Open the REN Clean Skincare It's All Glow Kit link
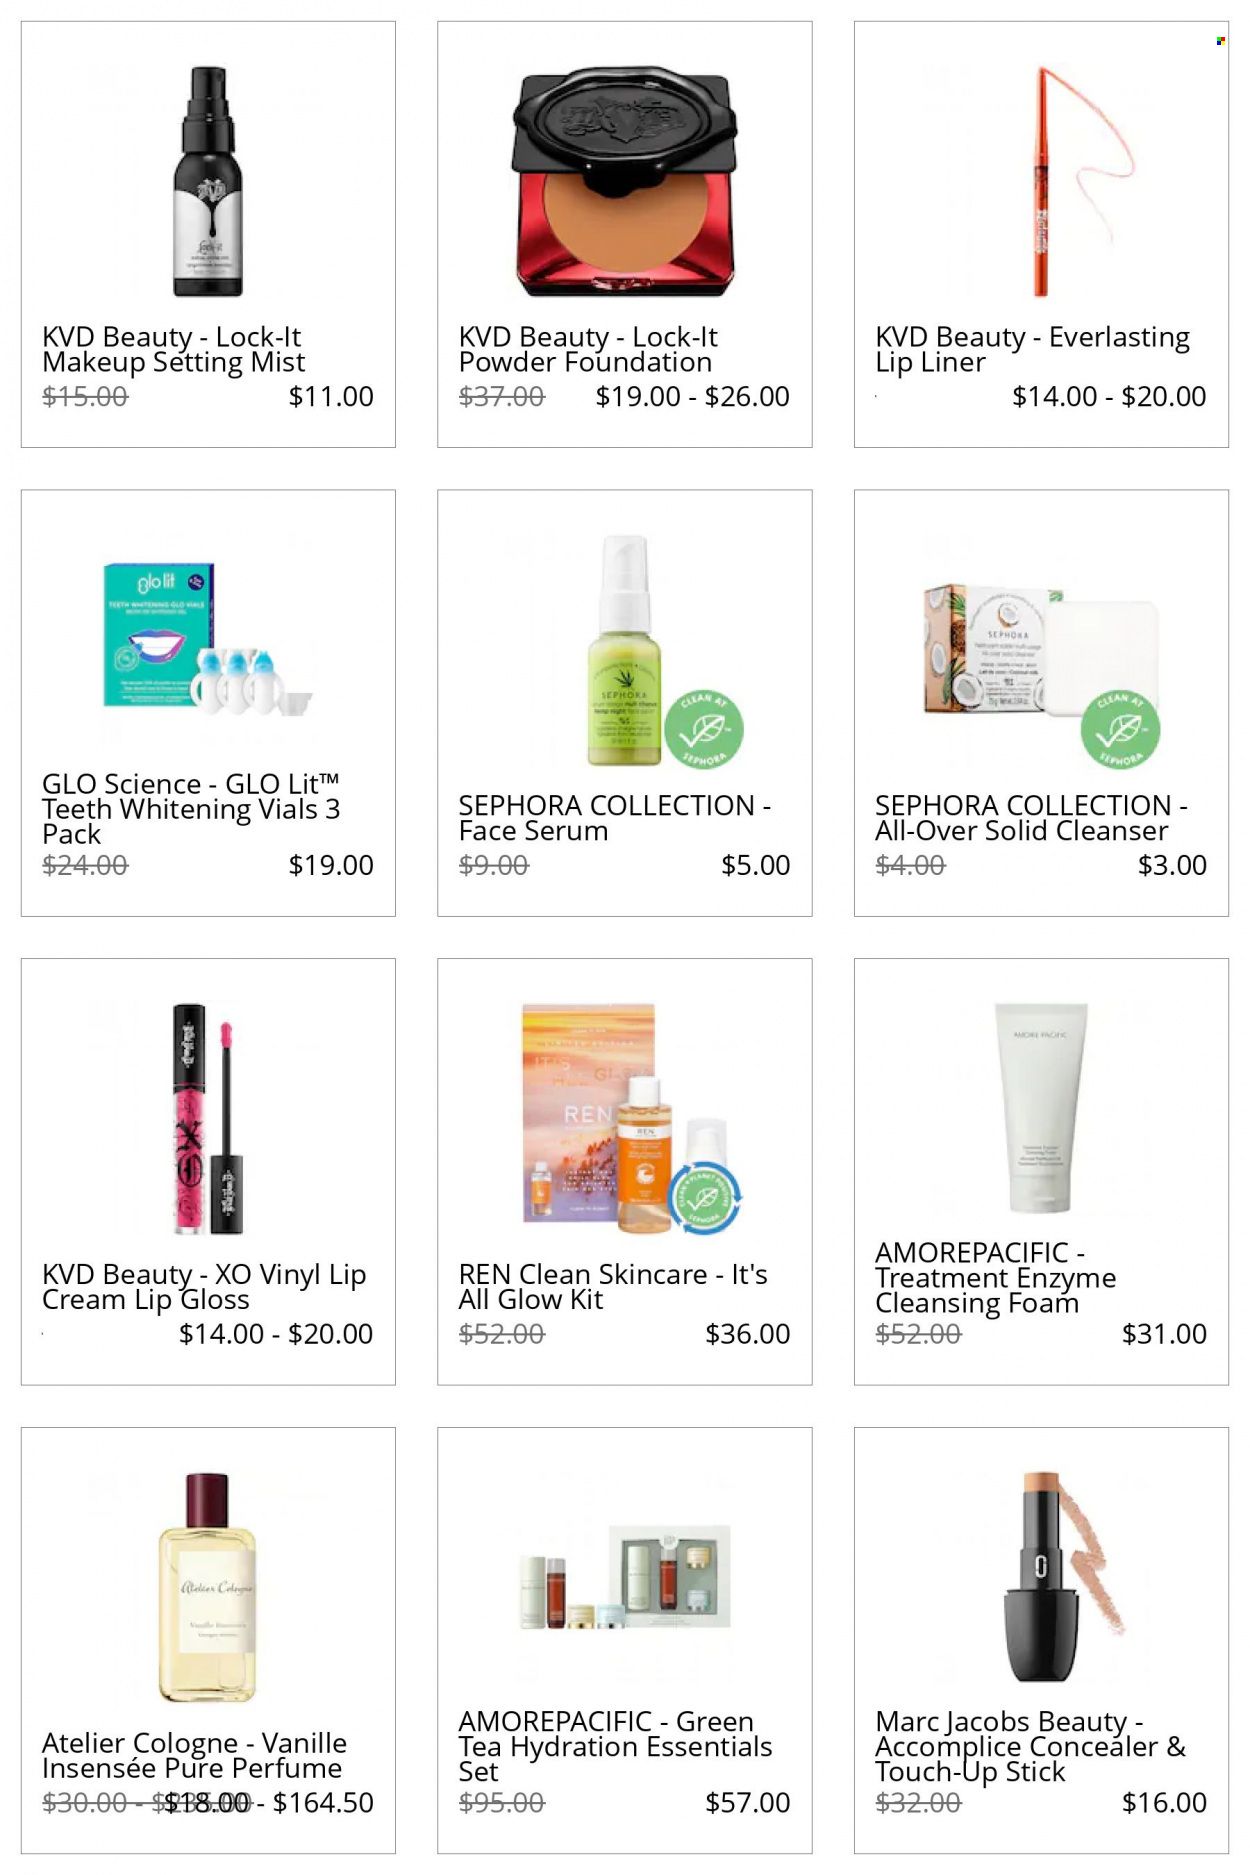1250x1875 pixels. point(613,1287)
